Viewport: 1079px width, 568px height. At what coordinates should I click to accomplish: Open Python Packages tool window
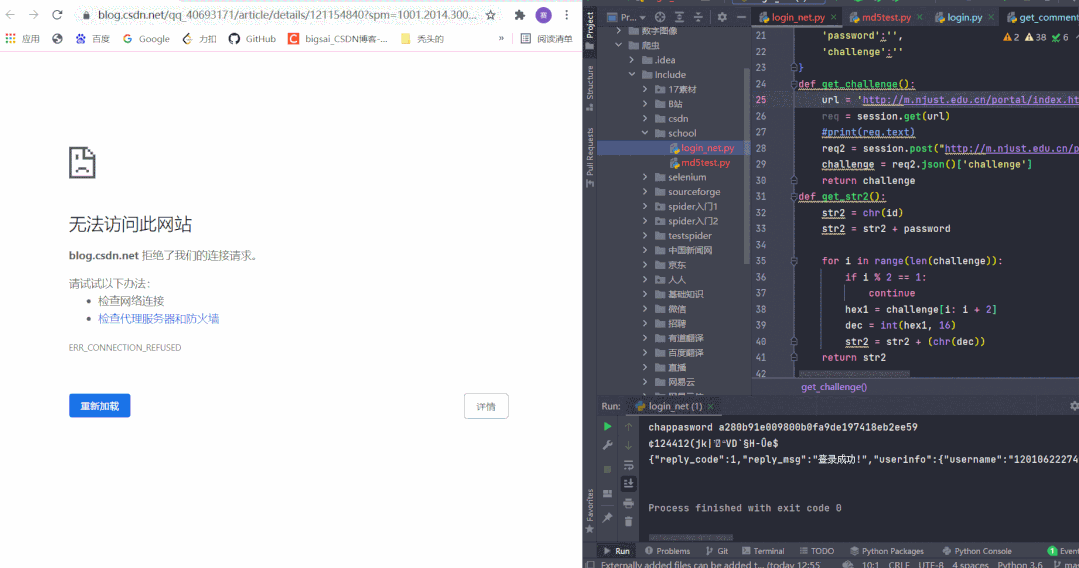[886, 551]
